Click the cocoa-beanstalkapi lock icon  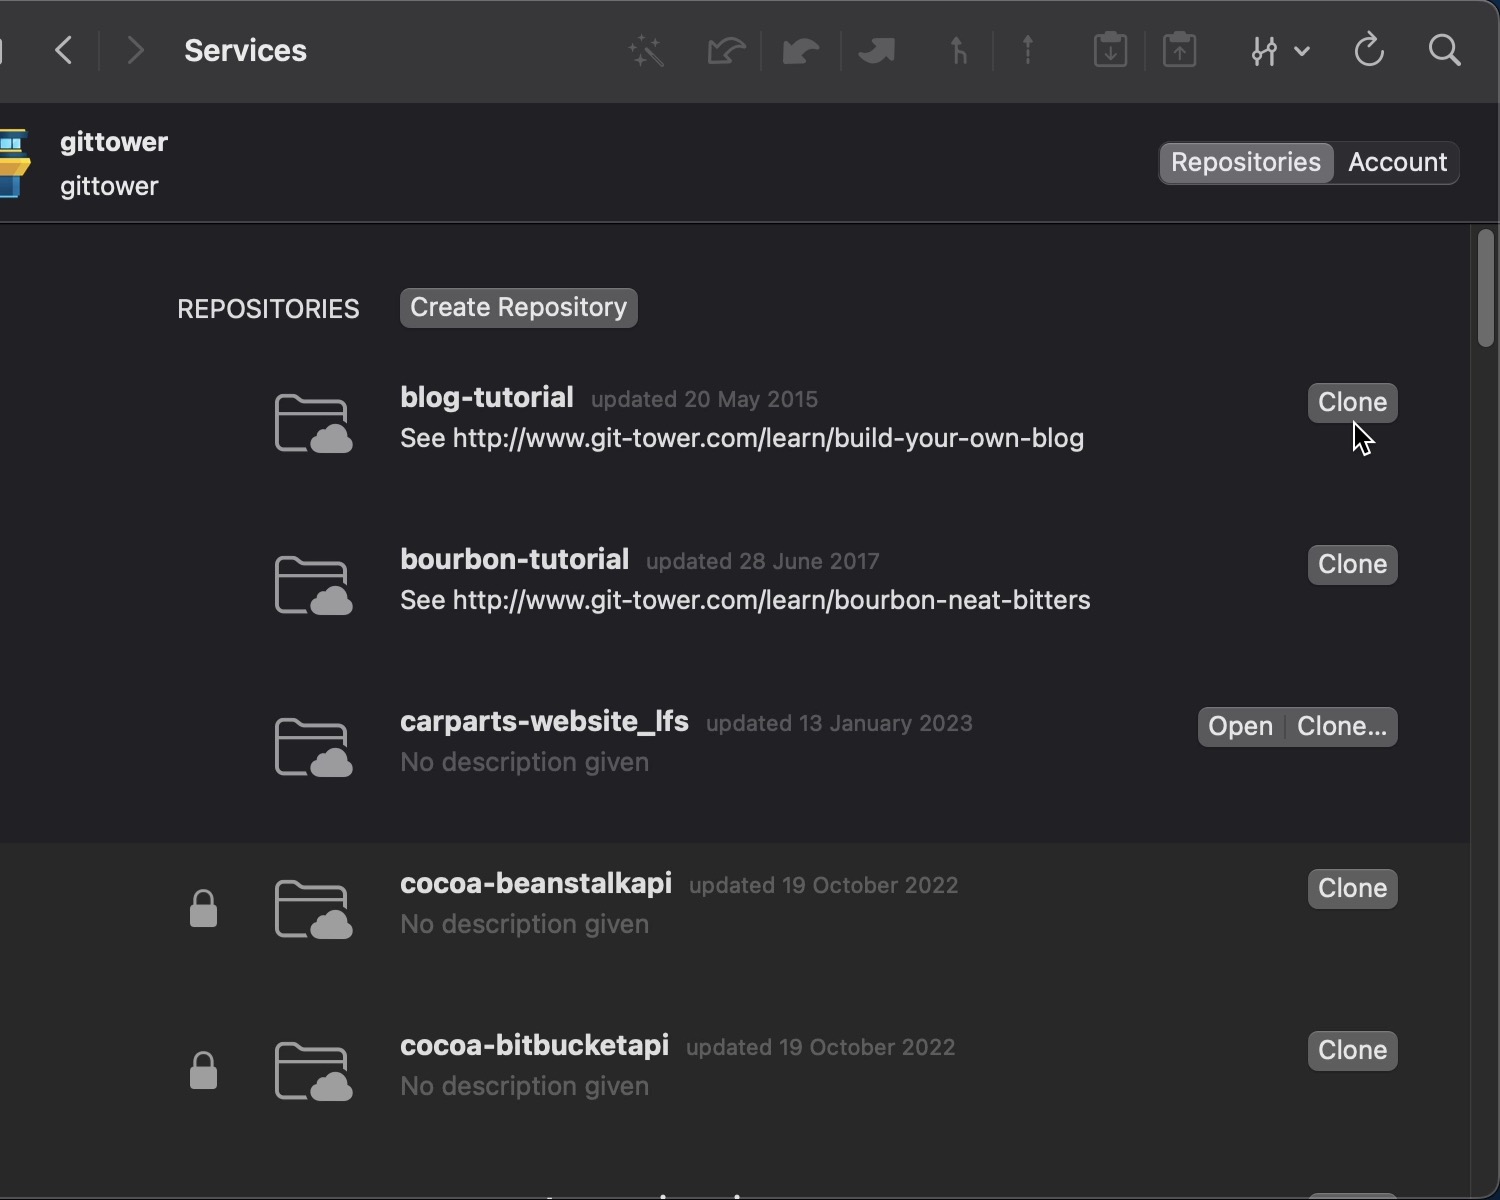pyautogui.click(x=203, y=908)
